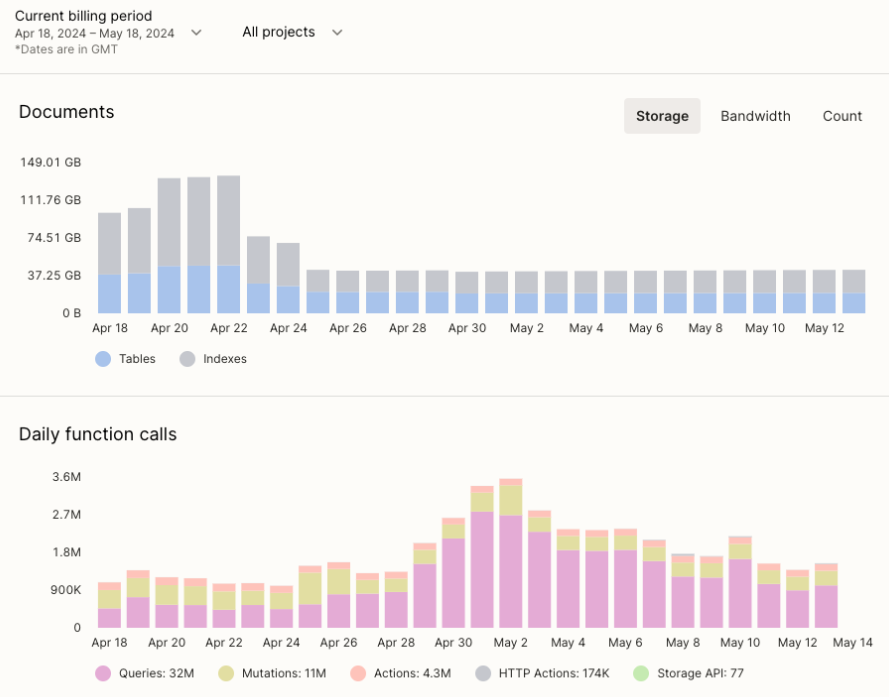Screen dimensions: 889x697
Task: Expand the All projects dropdown
Action: (x=293, y=32)
